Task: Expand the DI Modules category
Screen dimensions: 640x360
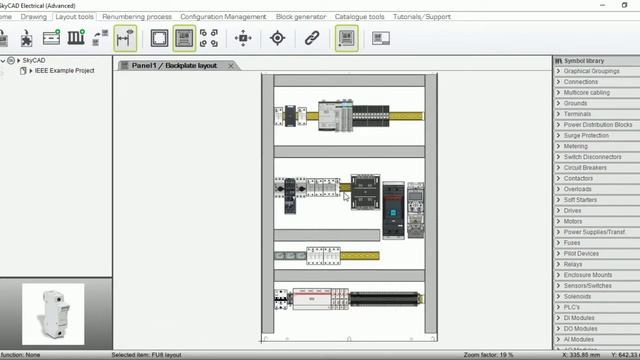Action: point(558,318)
